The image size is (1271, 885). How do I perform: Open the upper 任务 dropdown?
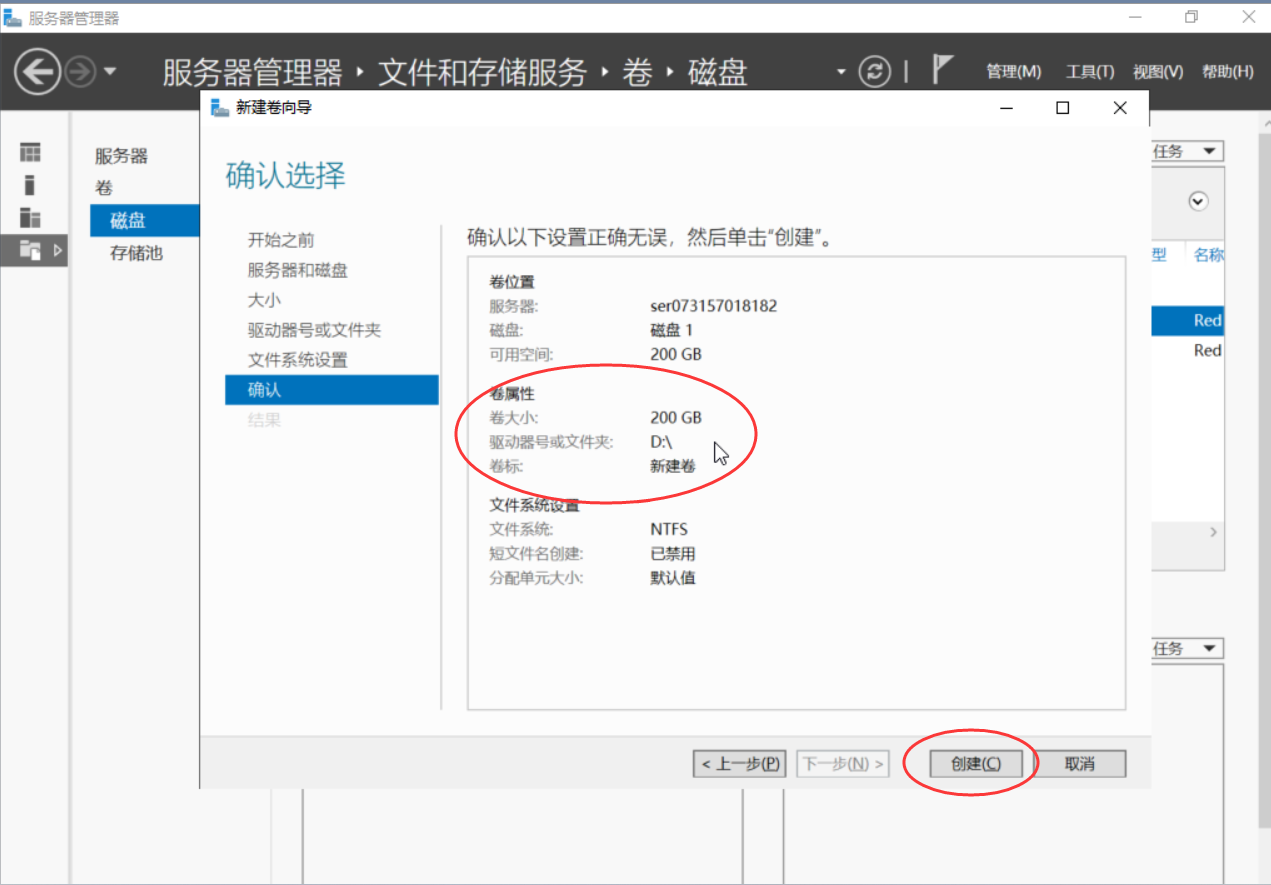pos(1186,151)
